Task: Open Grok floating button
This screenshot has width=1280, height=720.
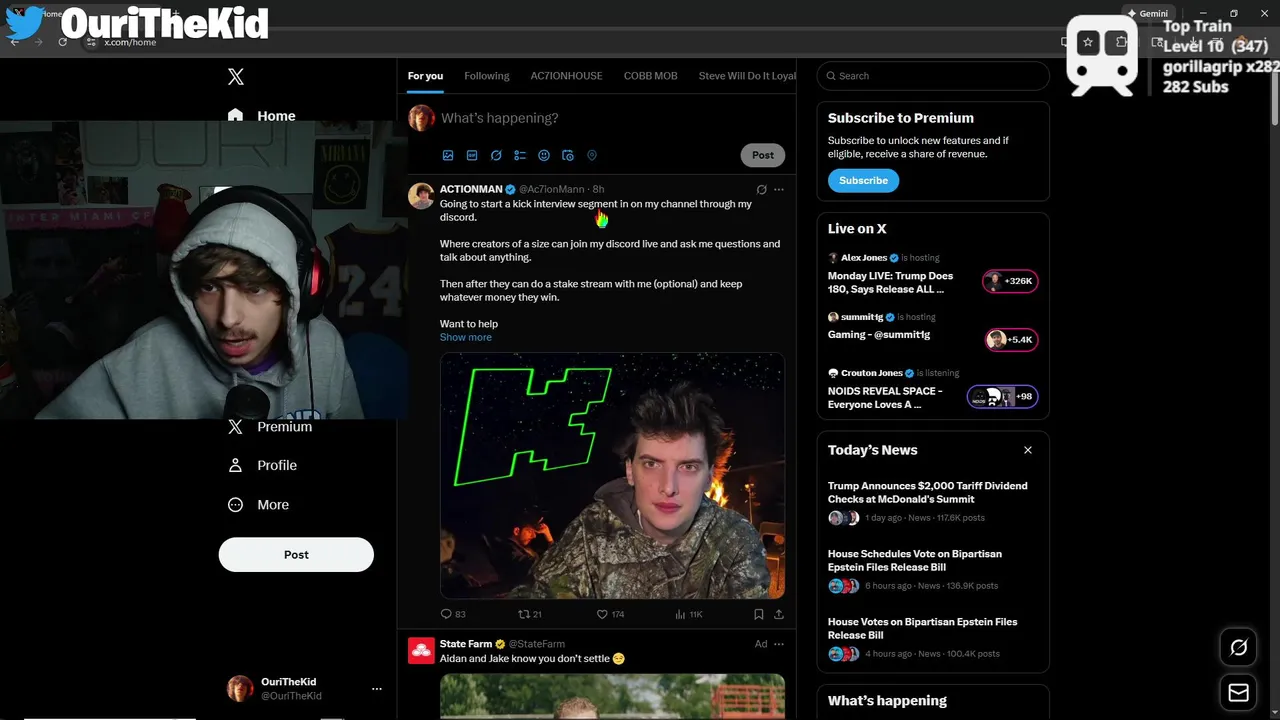Action: coord(1238,648)
